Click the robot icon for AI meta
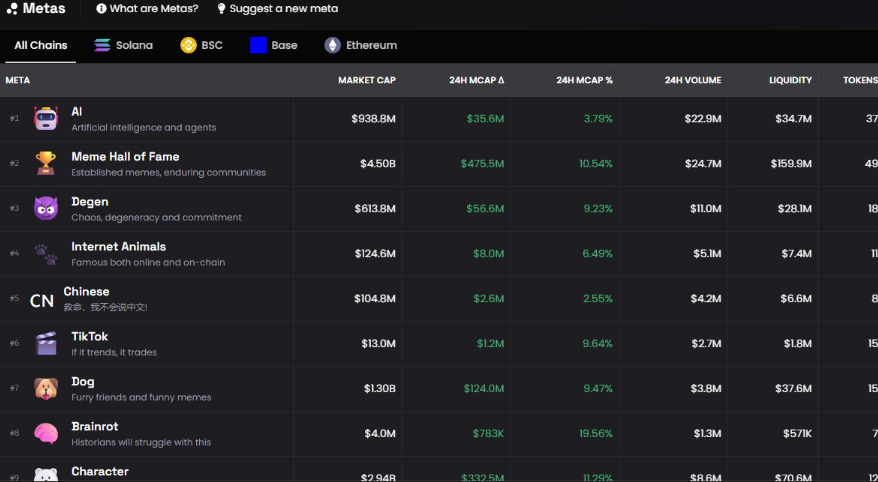The height and width of the screenshot is (482, 878). pos(45,119)
